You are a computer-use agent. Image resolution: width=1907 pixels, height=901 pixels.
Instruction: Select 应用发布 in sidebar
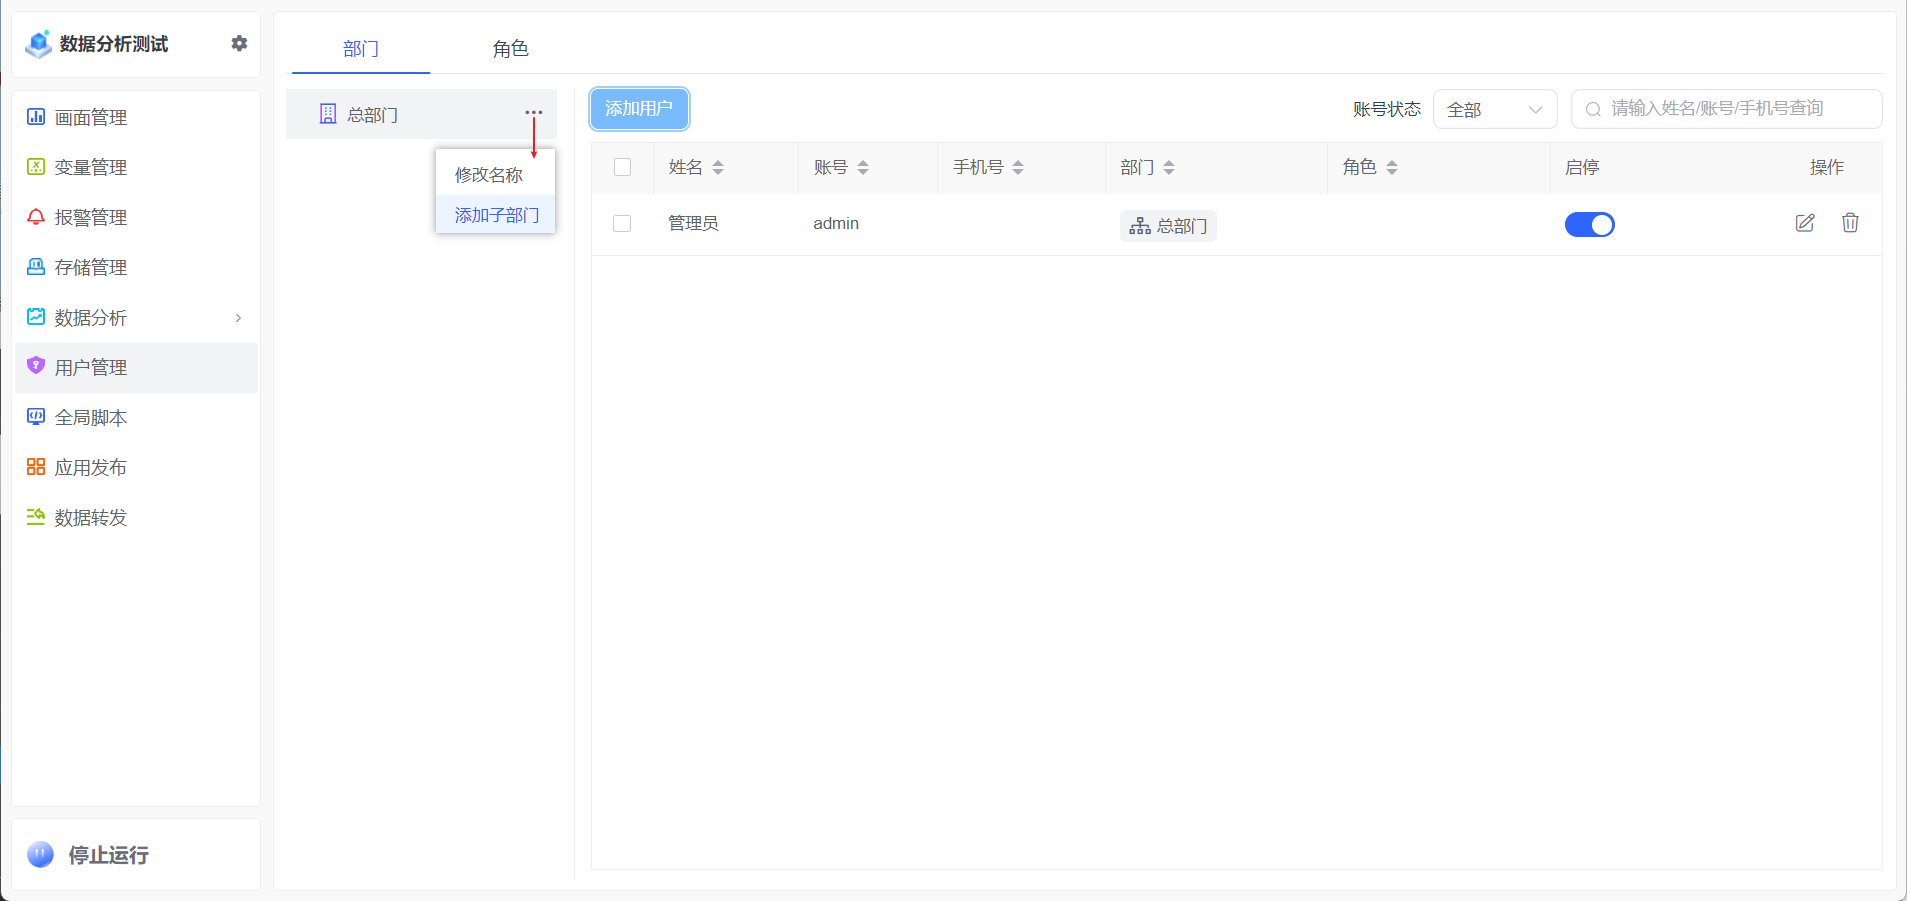(91, 467)
